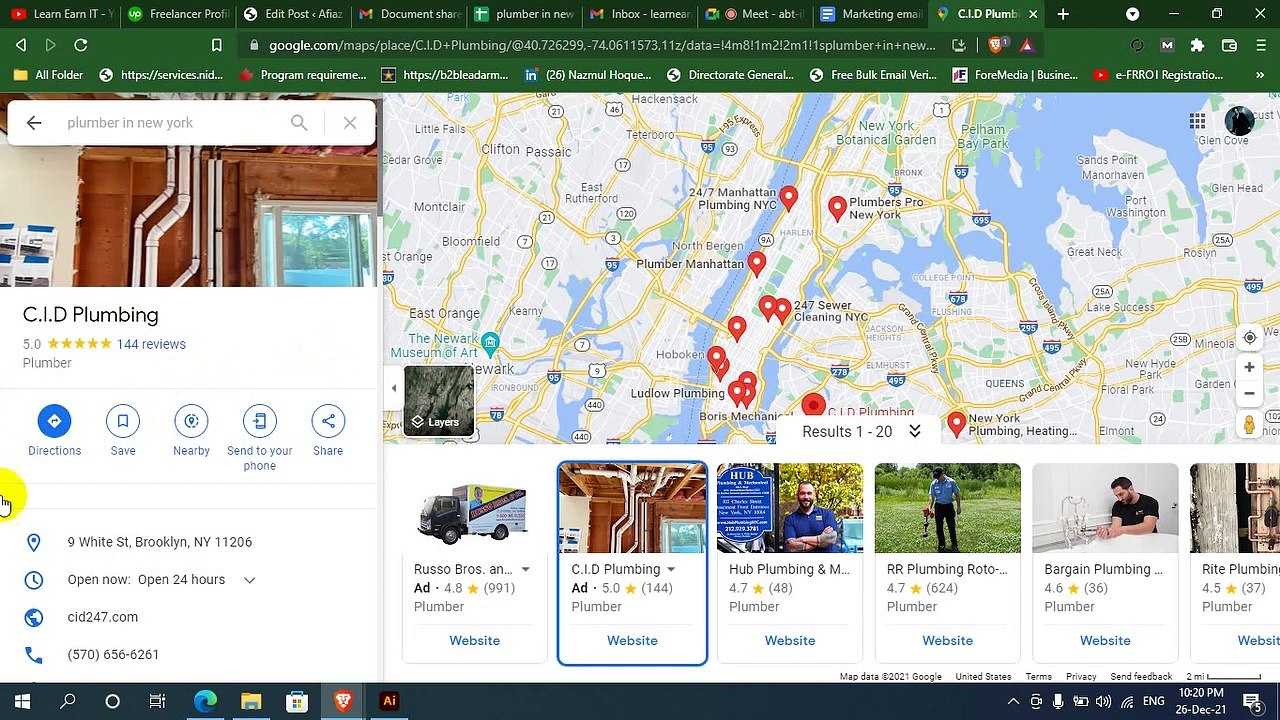The height and width of the screenshot is (720, 1280).
Task: Open the Brave Shields icon
Action: tap(997, 45)
